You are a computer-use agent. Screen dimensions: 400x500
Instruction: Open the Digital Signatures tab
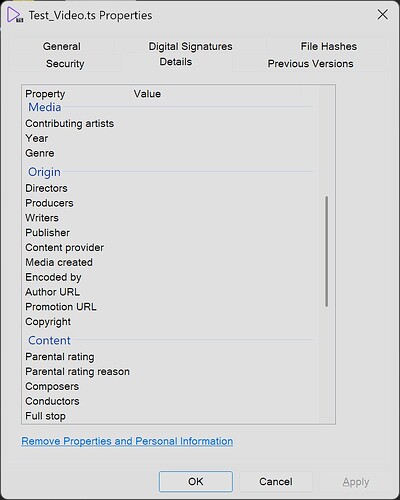tap(190, 46)
